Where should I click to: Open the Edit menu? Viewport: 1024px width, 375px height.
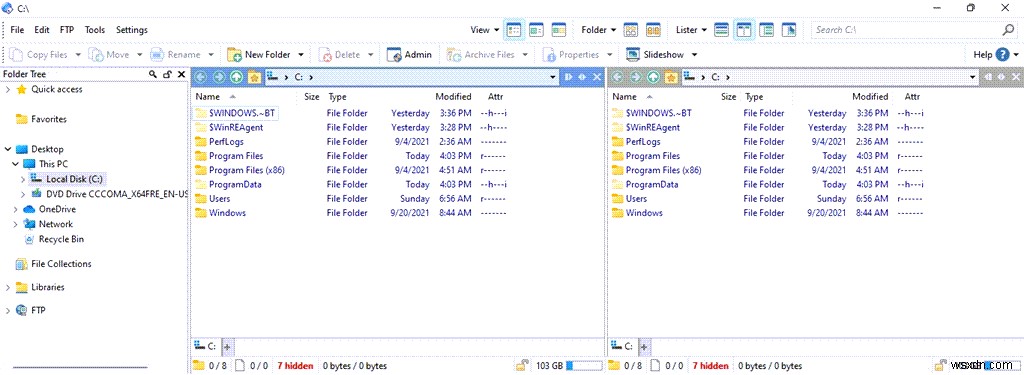tap(42, 29)
